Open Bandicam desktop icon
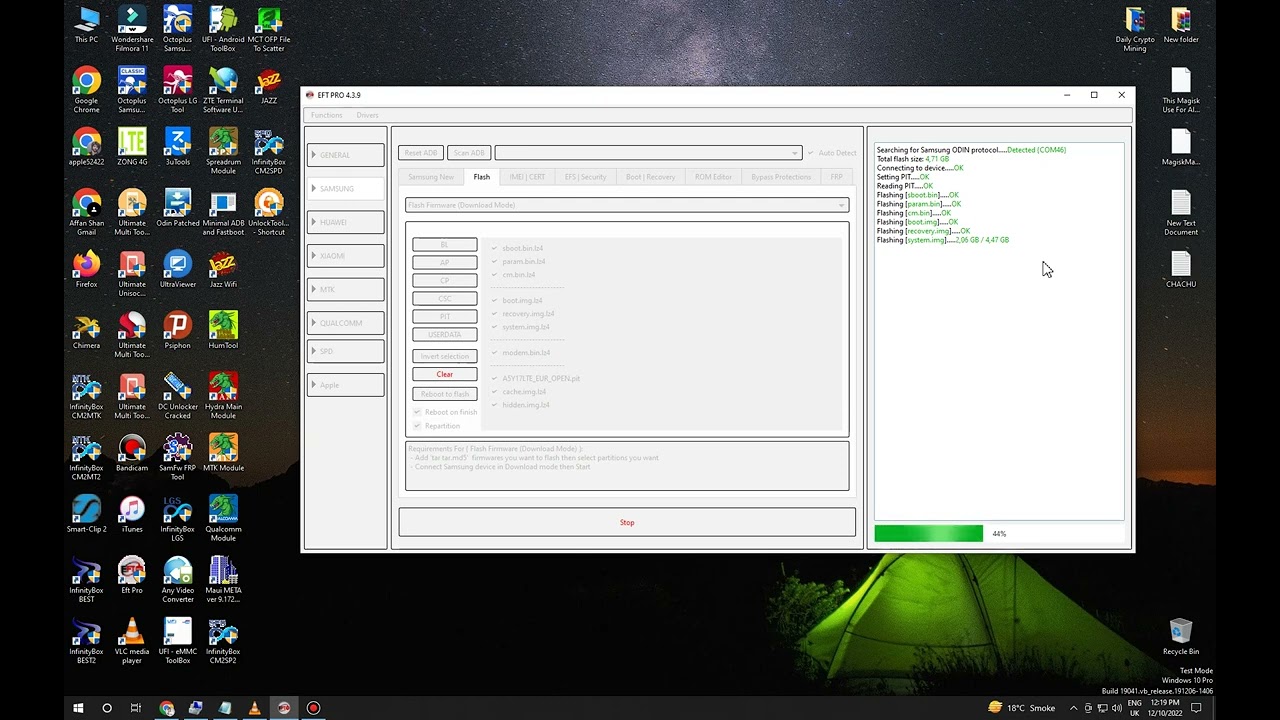 132,453
